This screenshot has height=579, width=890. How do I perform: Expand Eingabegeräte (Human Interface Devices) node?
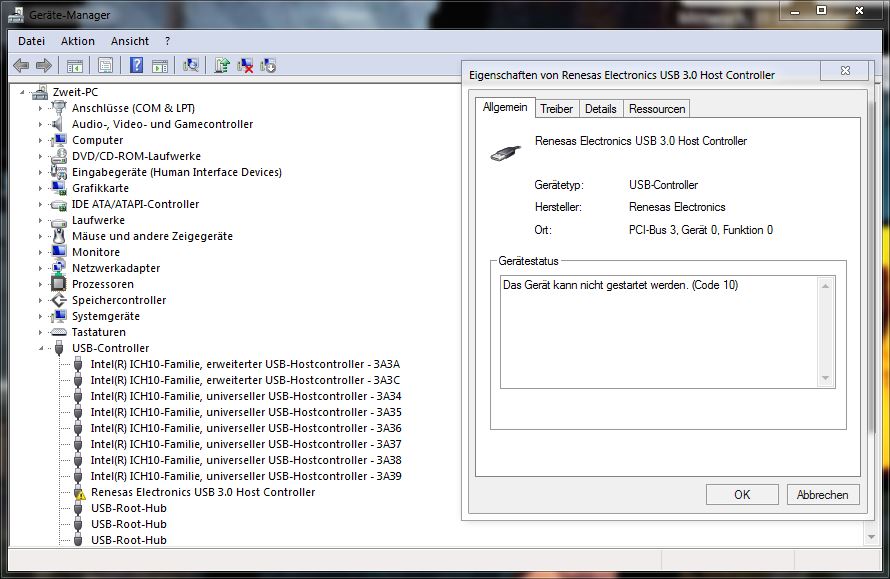40,172
